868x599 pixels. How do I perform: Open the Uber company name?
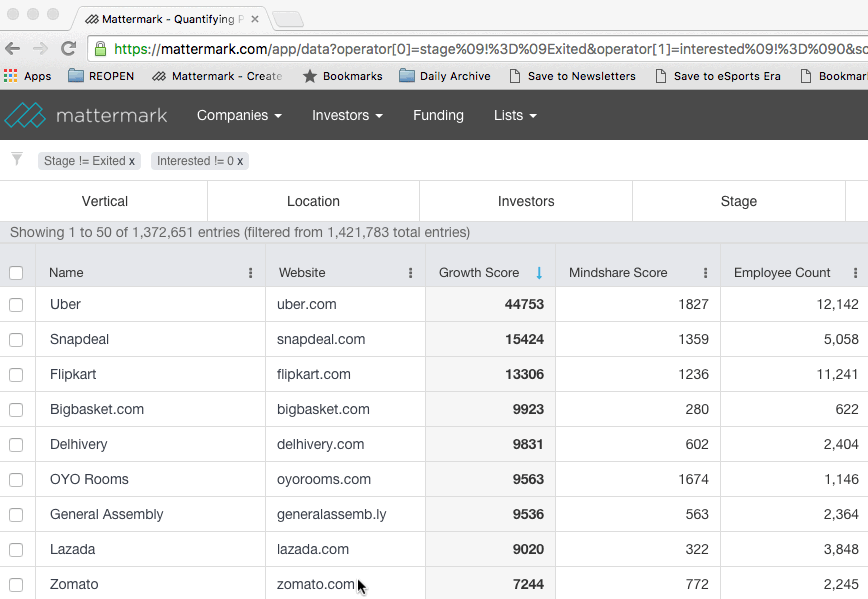pyautogui.click(x=65, y=304)
